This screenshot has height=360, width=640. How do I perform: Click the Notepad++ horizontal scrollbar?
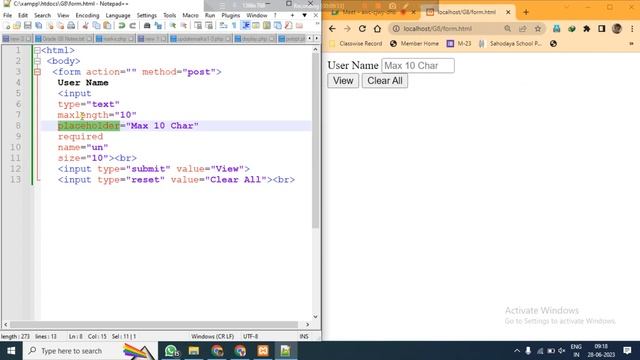click(x=154, y=324)
